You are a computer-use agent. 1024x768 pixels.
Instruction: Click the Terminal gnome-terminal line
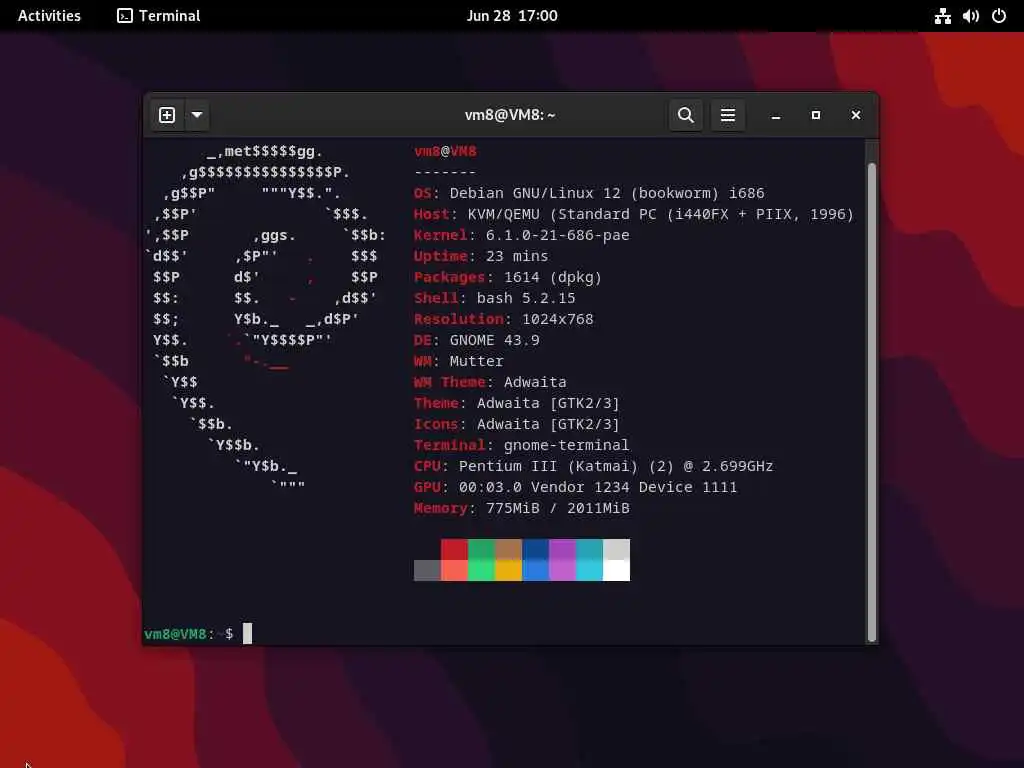tap(521, 445)
